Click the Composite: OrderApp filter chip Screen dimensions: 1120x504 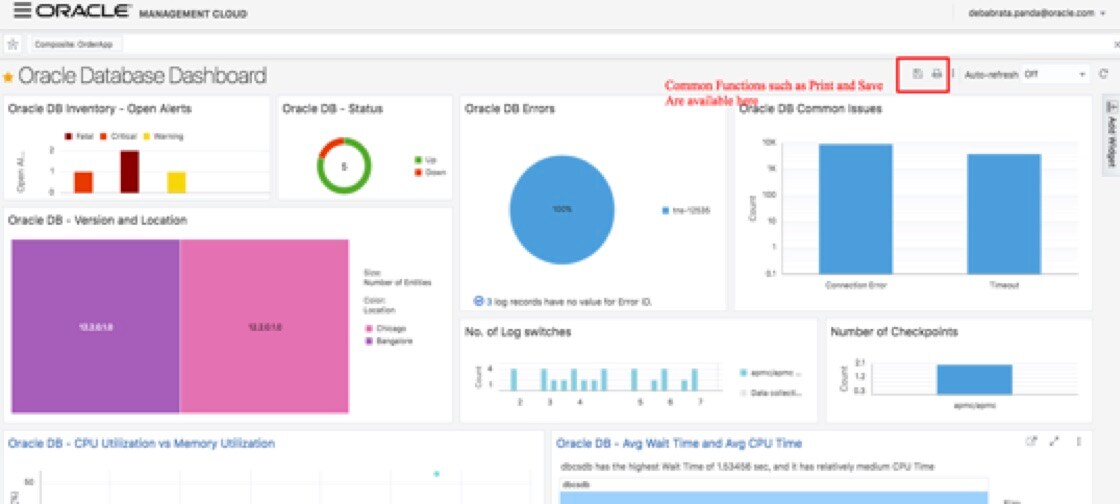point(74,44)
